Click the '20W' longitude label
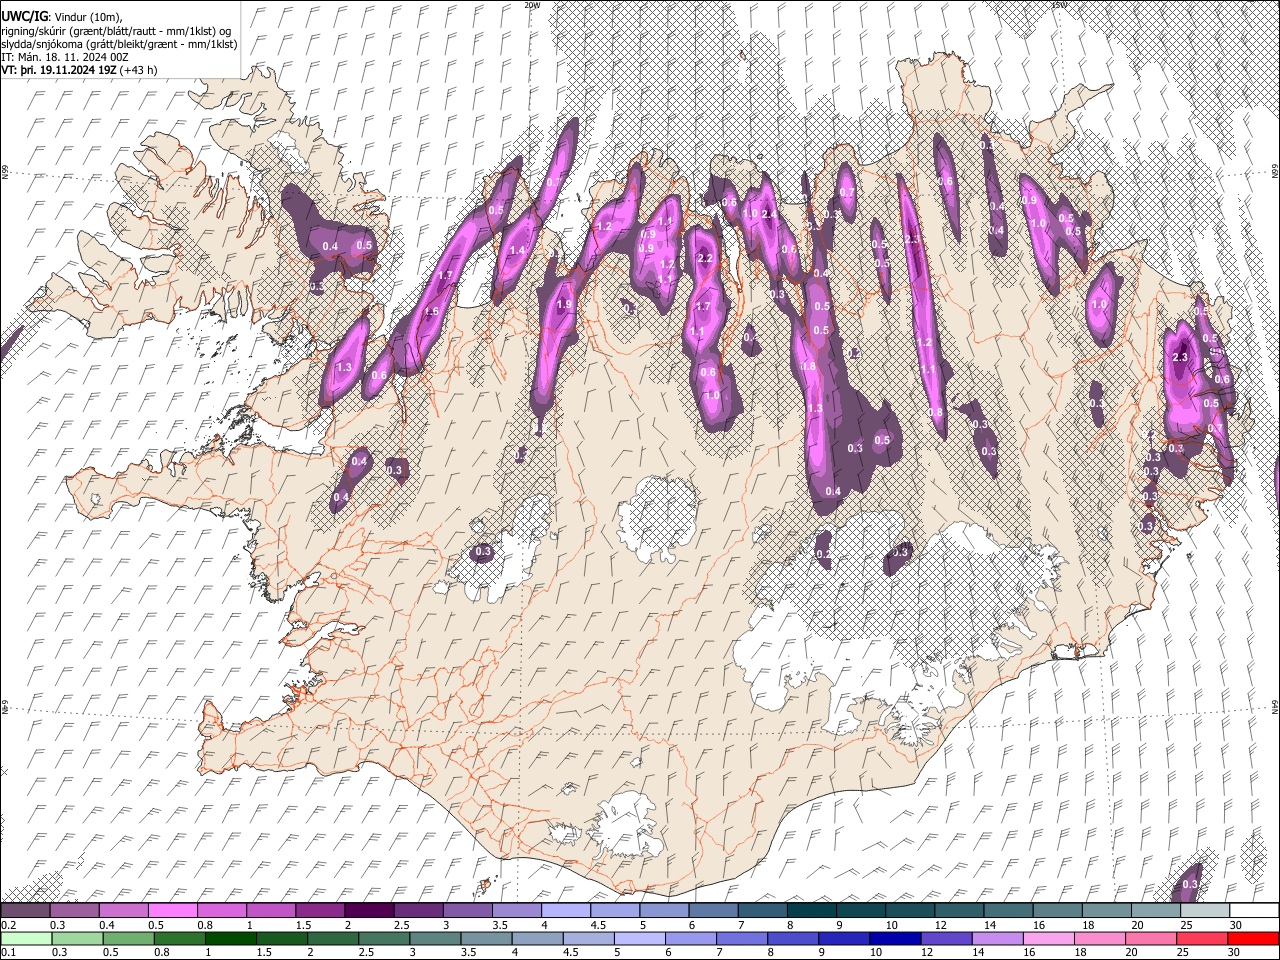The image size is (1280, 960). click(x=531, y=5)
